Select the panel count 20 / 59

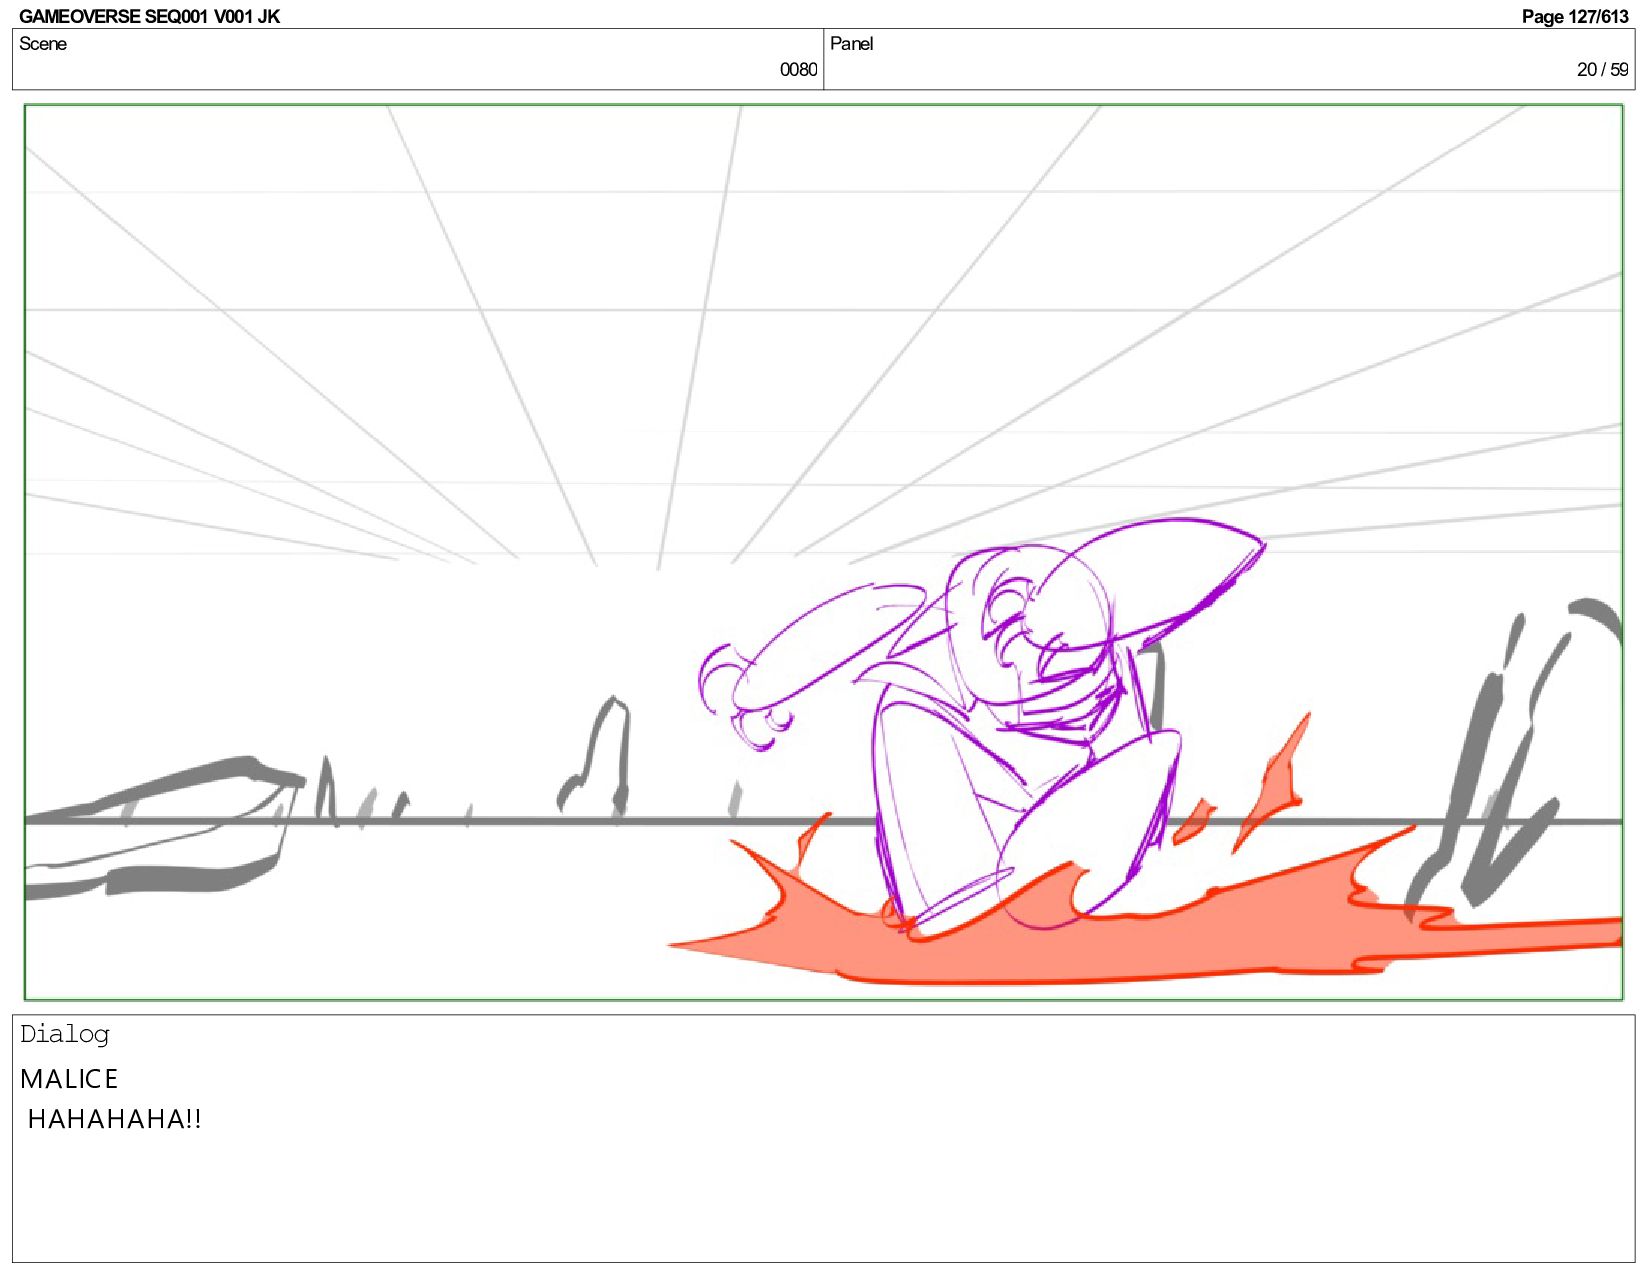tap(1602, 69)
